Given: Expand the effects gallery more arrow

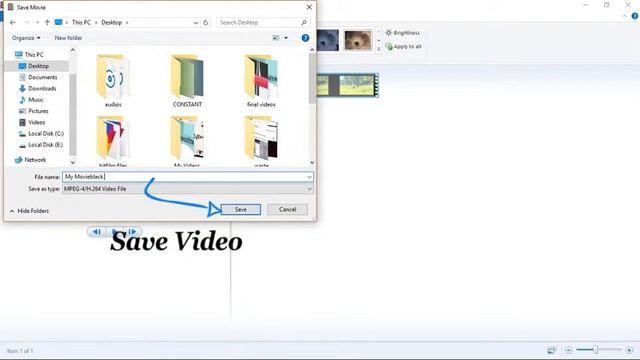Looking at the screenshot, I should (378, 49).
